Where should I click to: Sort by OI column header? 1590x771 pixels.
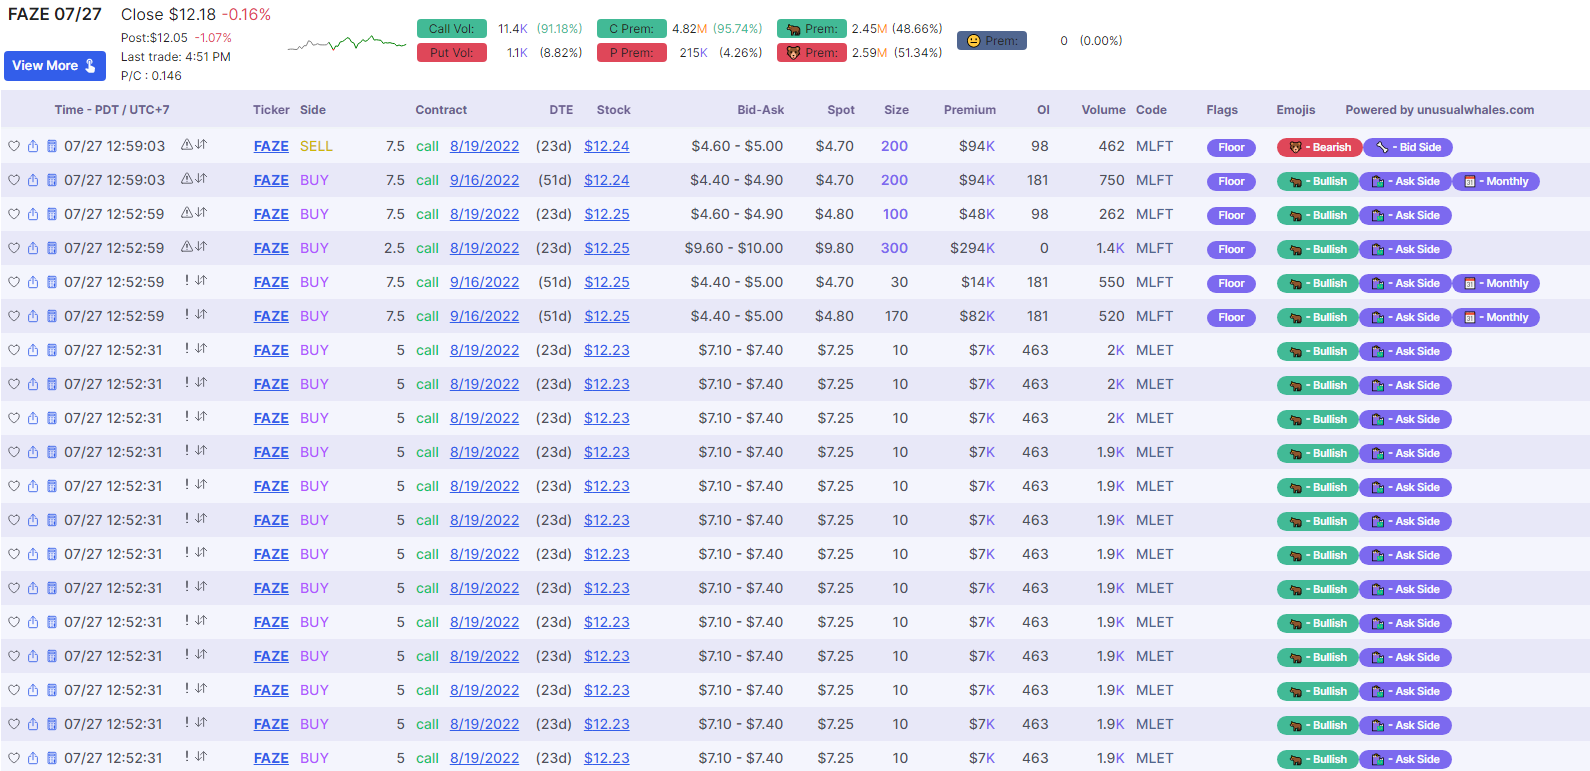click(x=1043, y=110)
